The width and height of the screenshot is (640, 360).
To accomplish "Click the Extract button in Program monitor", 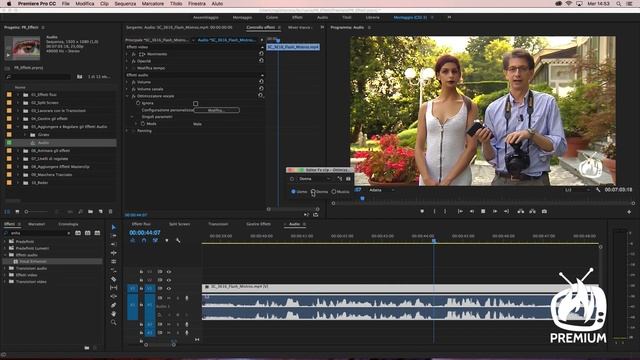I will (x=532, y=211).
